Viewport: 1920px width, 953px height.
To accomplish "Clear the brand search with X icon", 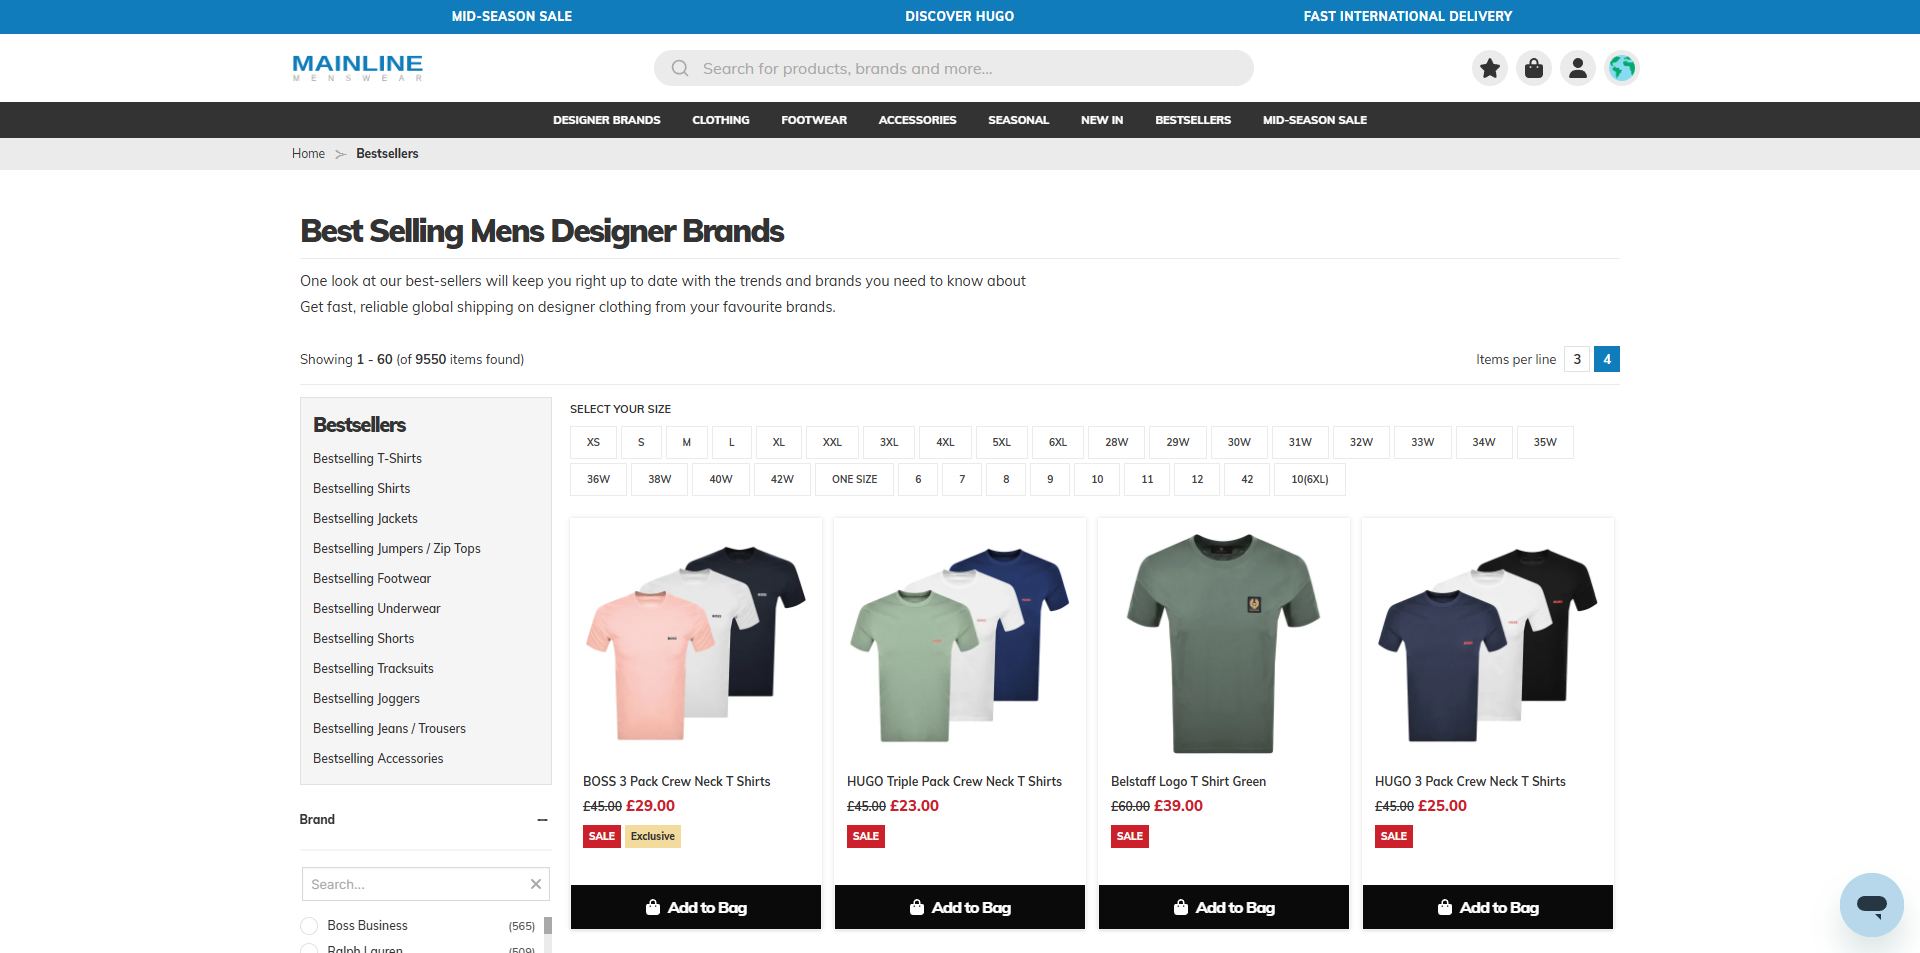I will 536,884.
